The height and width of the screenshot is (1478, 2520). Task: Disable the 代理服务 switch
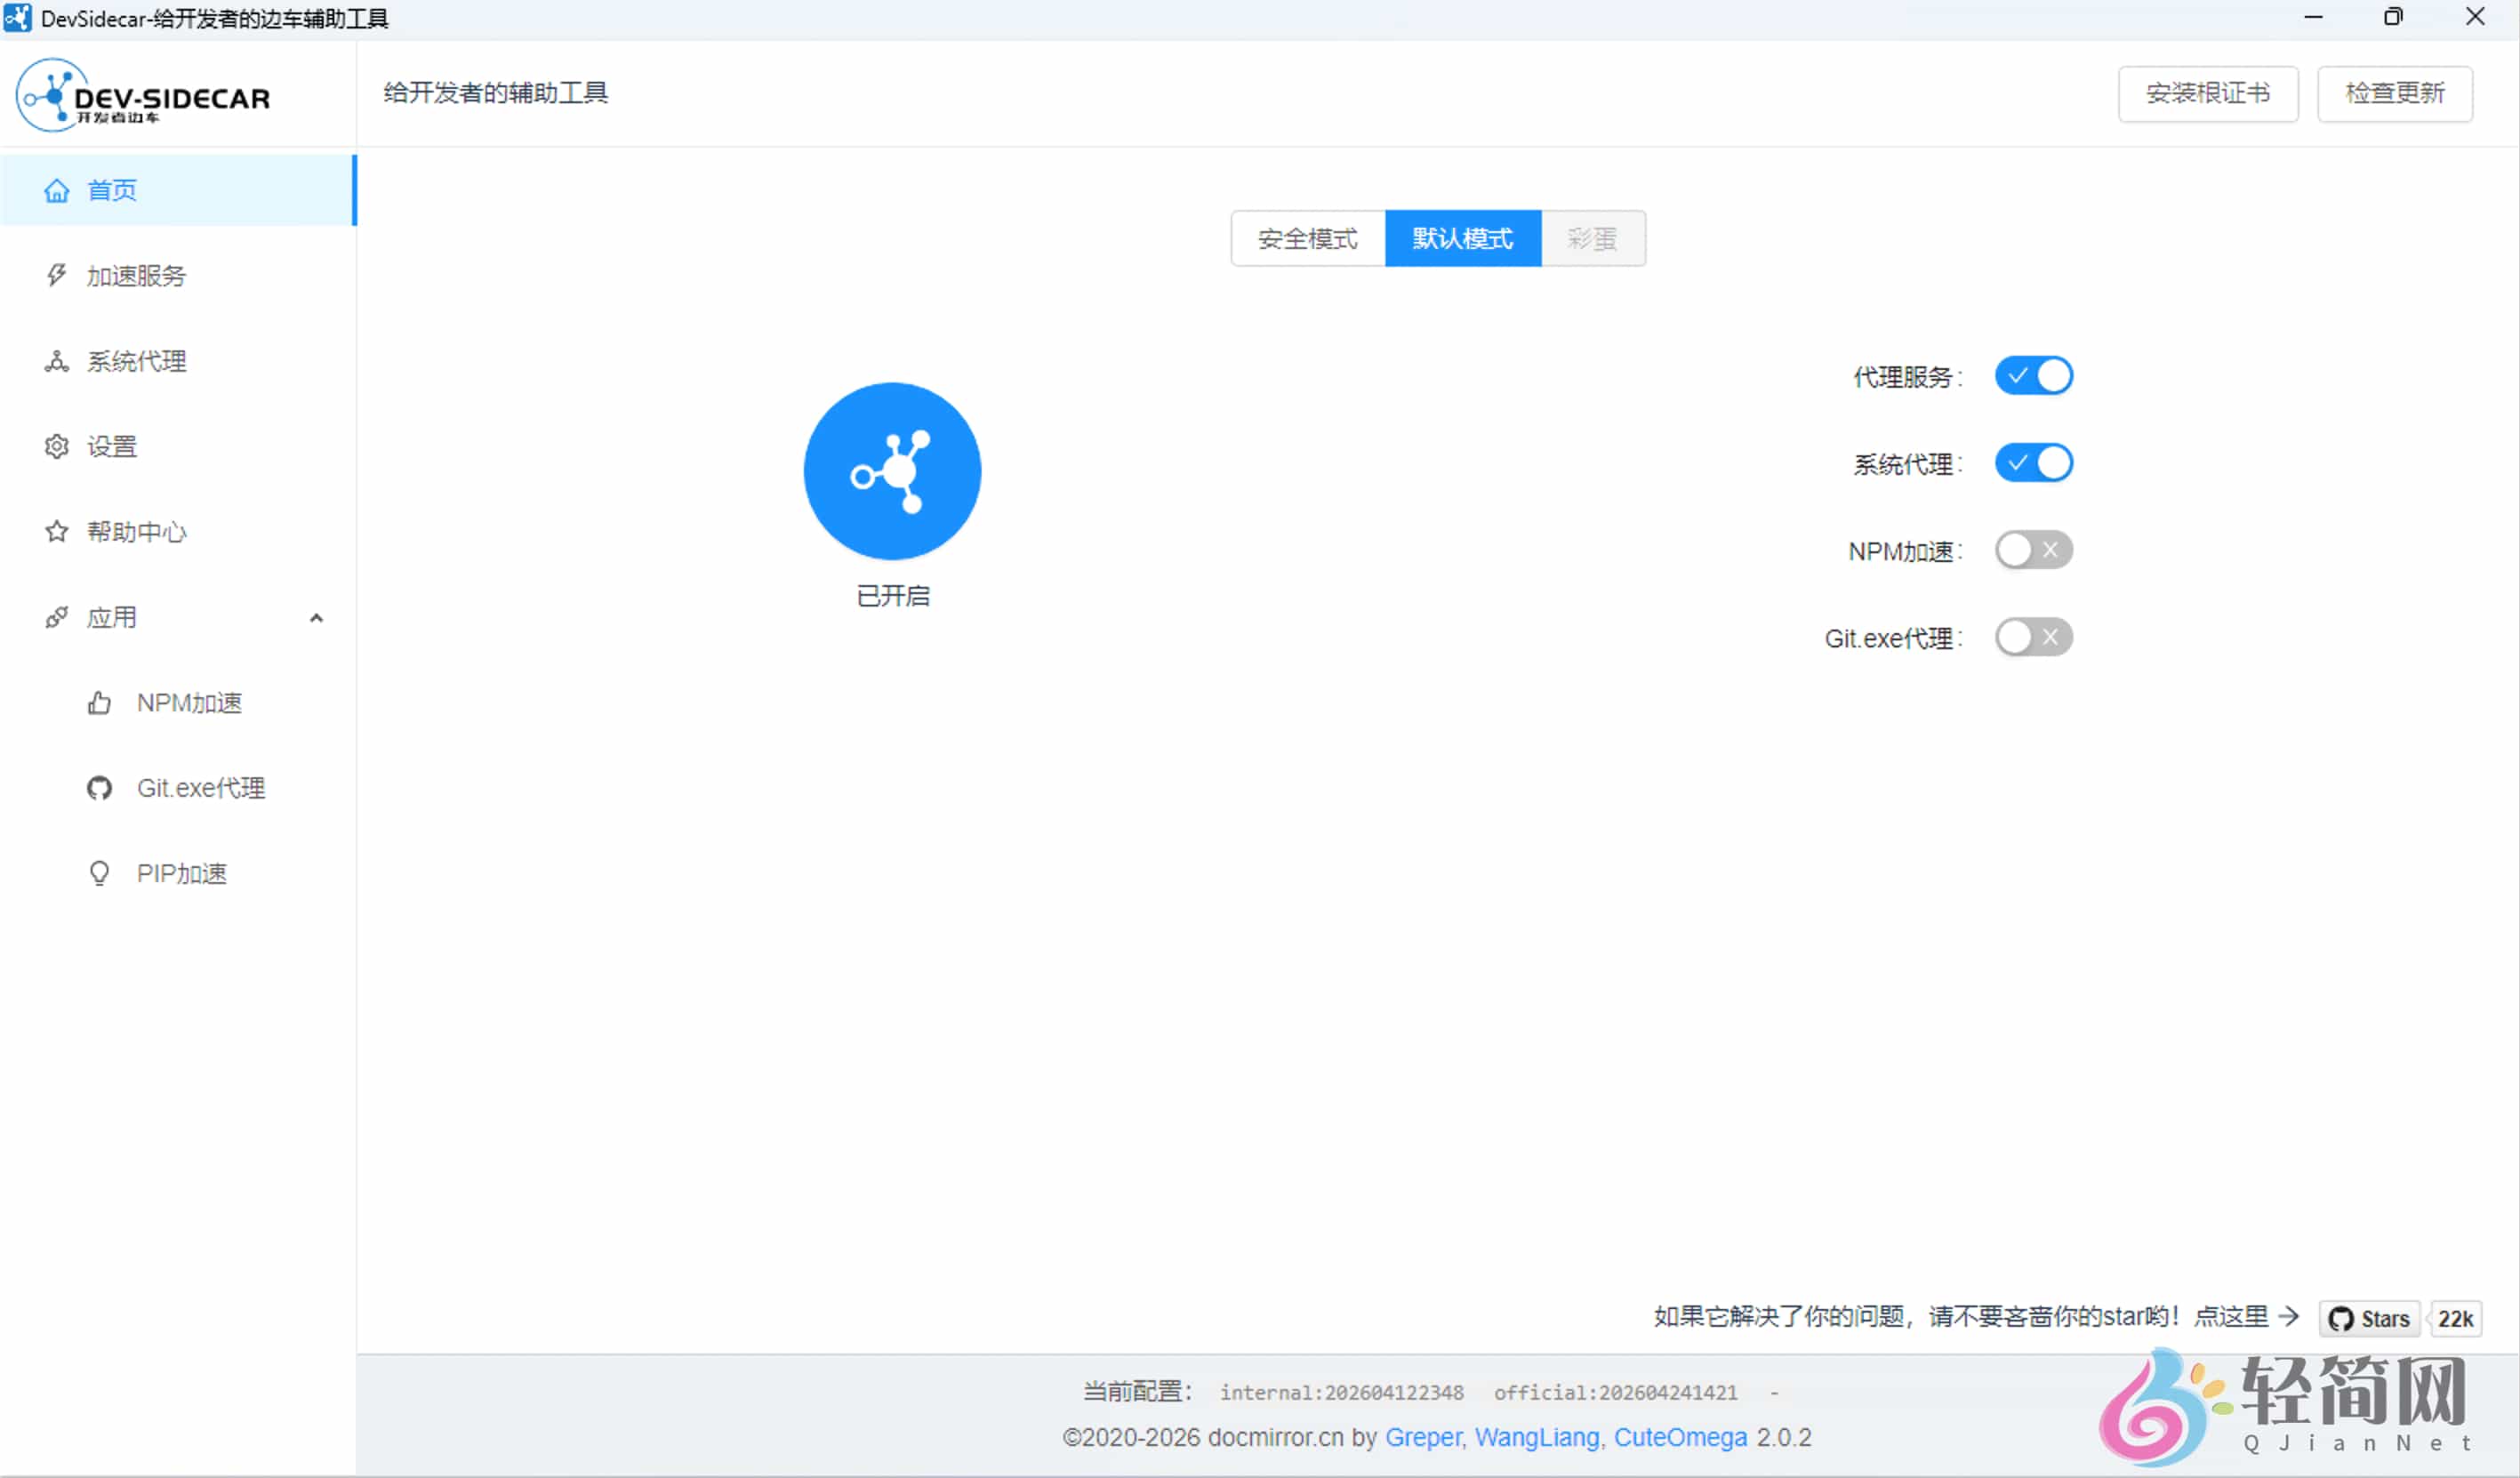click(x=2034, y=375)
